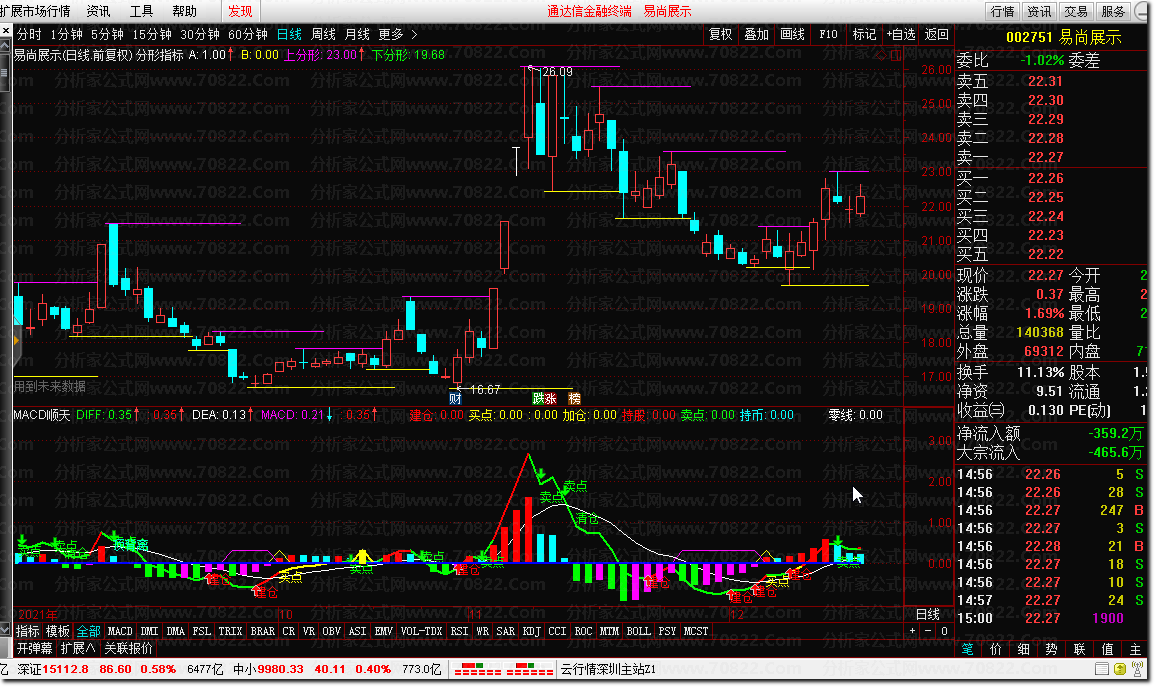Click the 扩展∧ expander
The width and height of the screenshot is (1156, 687).
click(78, 649)
